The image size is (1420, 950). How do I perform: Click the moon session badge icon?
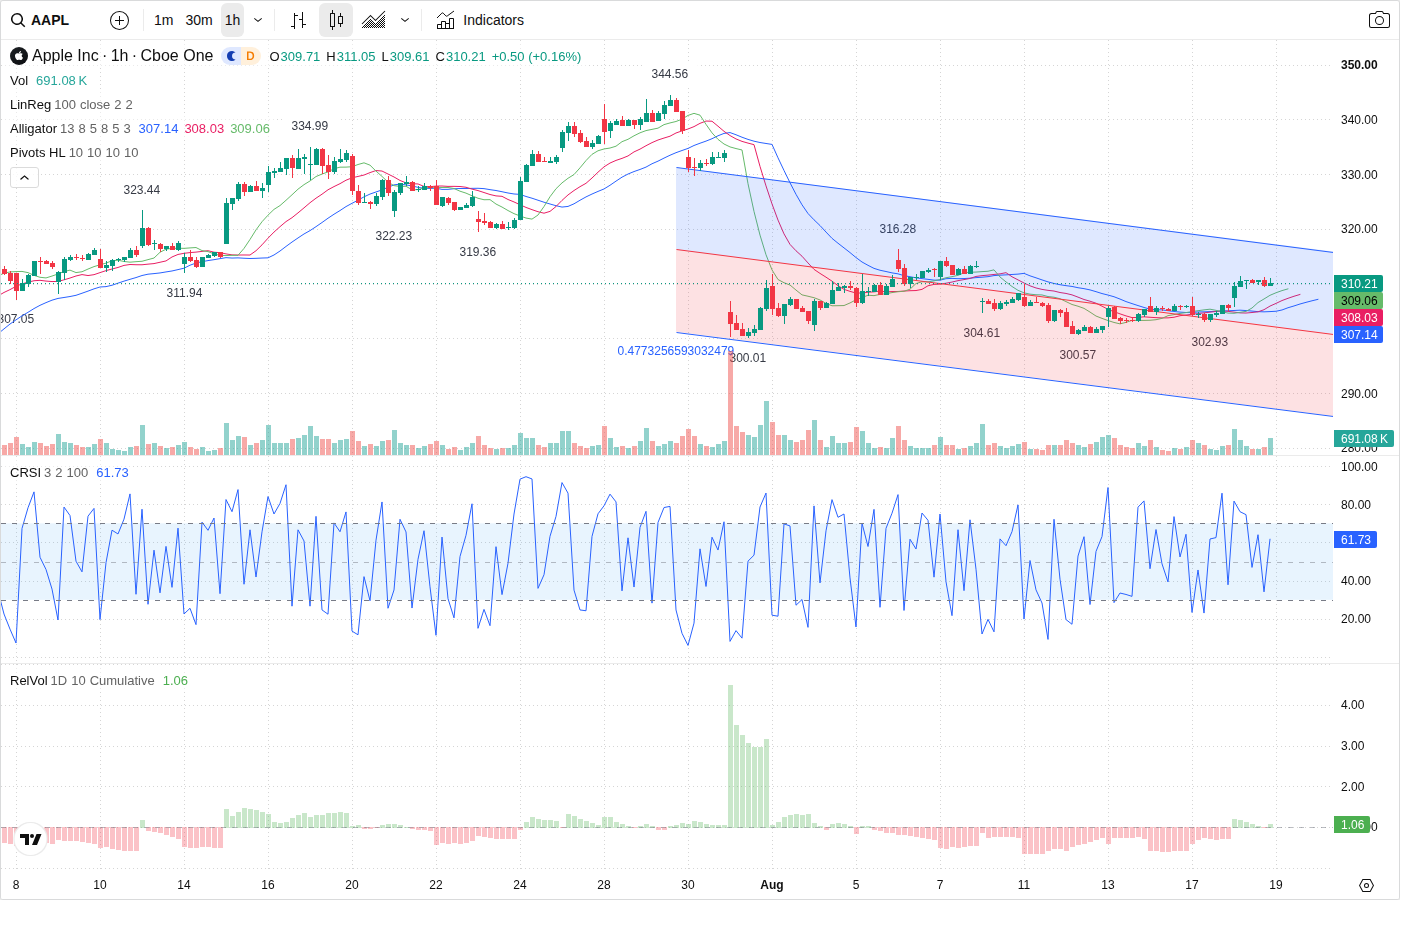232,56
